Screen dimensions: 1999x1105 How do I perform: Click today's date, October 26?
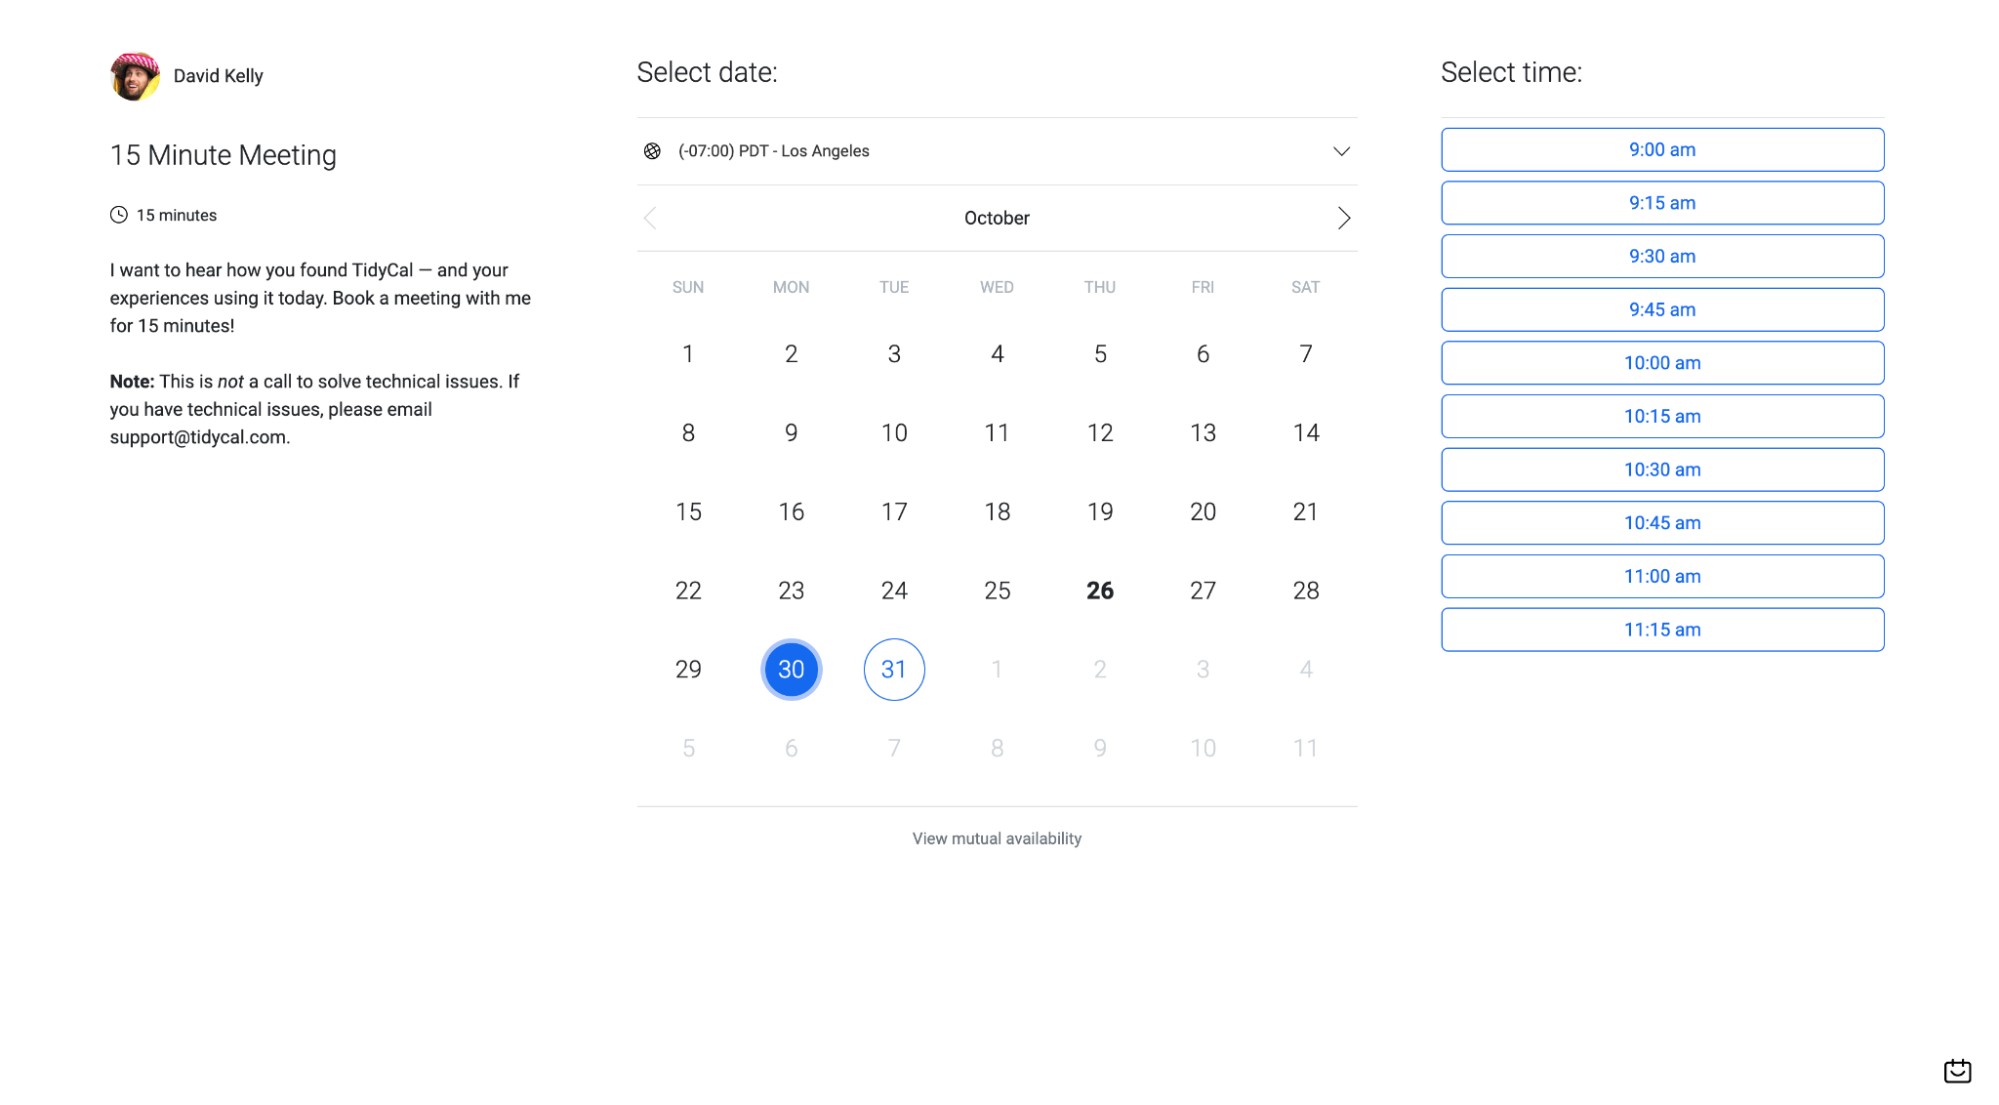click(x=1099, y=590)
